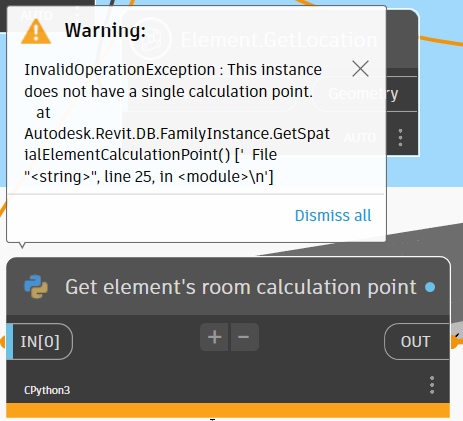The height and width of the screenshot is (421, 463).
Task: Click the Element.GetLocation node title
Action: (279, 40)
